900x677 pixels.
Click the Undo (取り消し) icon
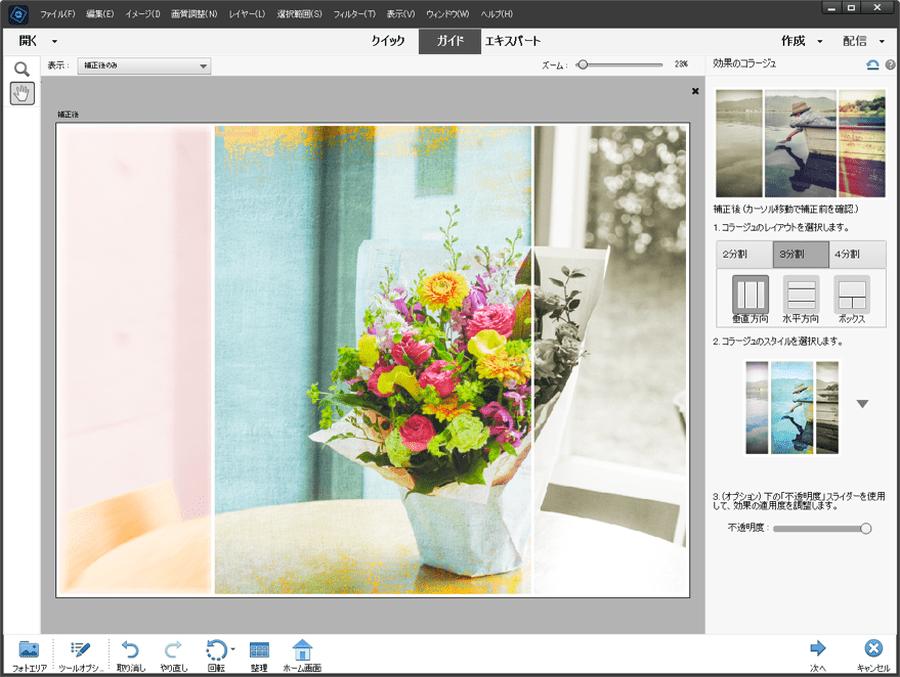click(130, 651)
